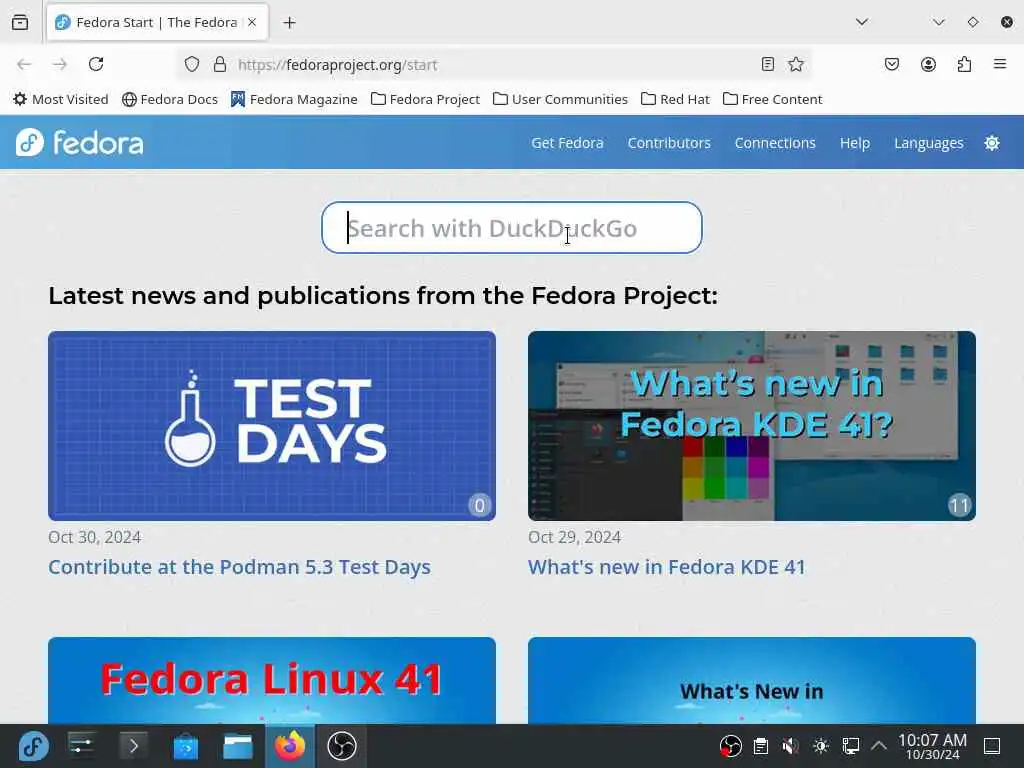Open a new tab with plus button

tap(289, 23)
